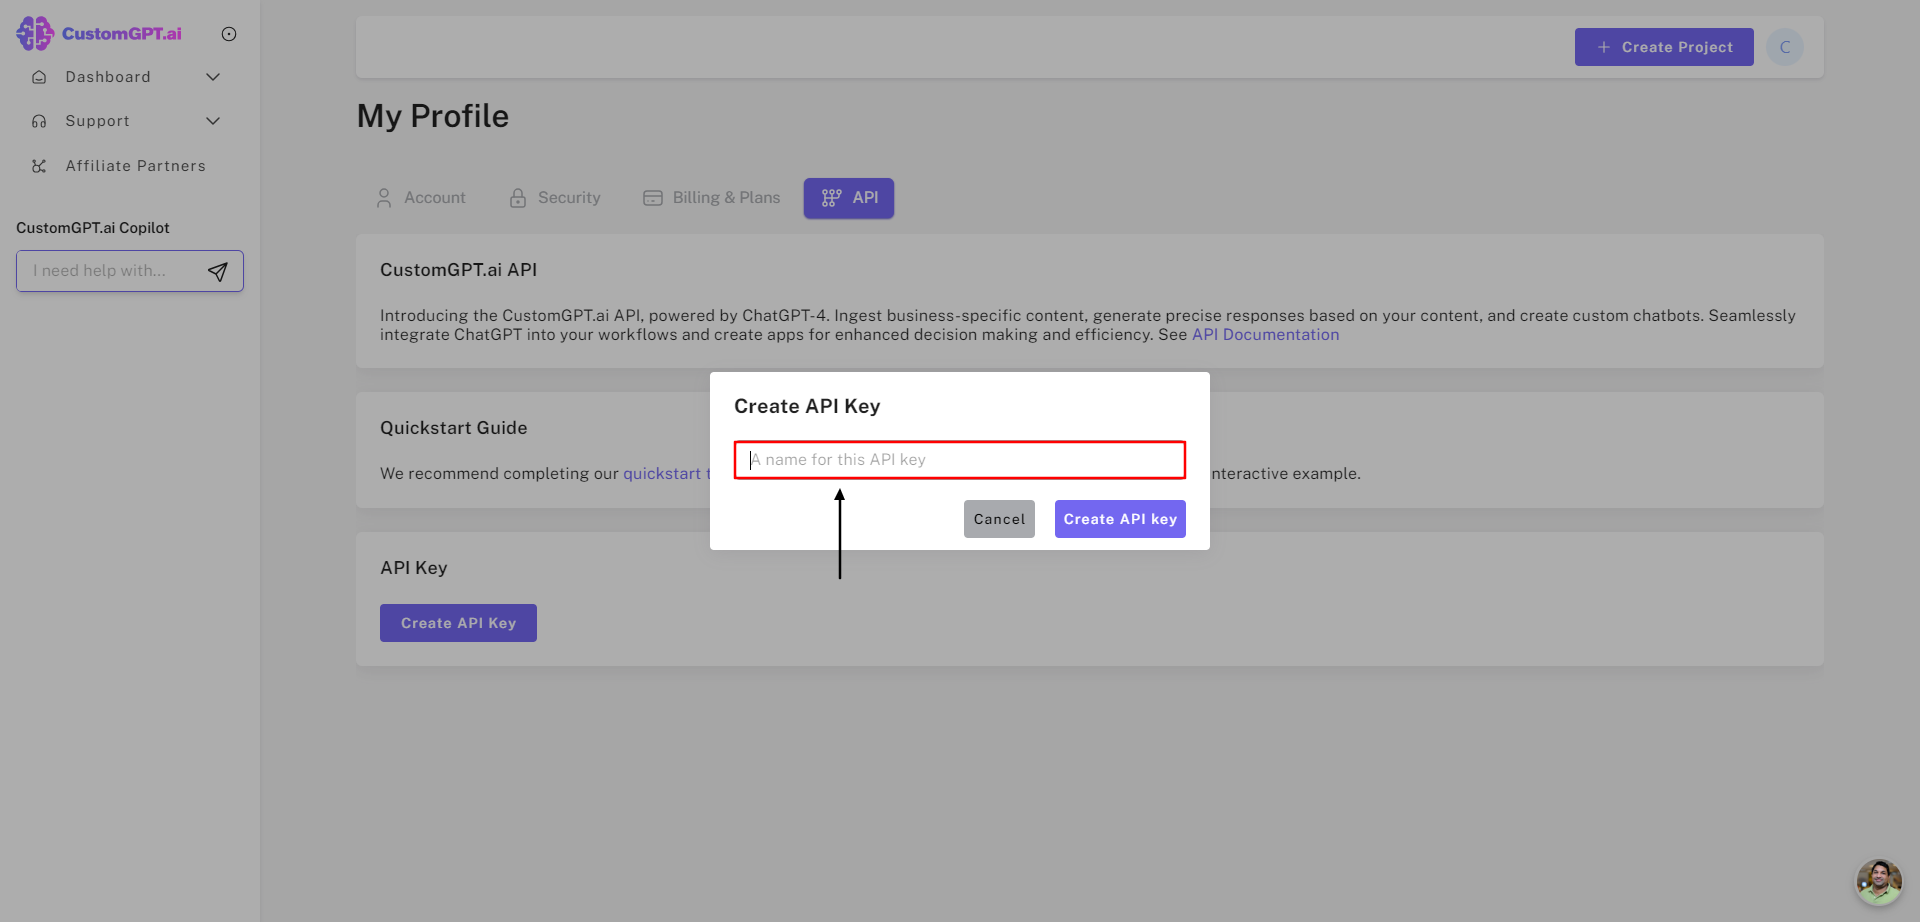Click the Create Project button
Viewport: 1920px width, 922px height.
point(1664,47)
